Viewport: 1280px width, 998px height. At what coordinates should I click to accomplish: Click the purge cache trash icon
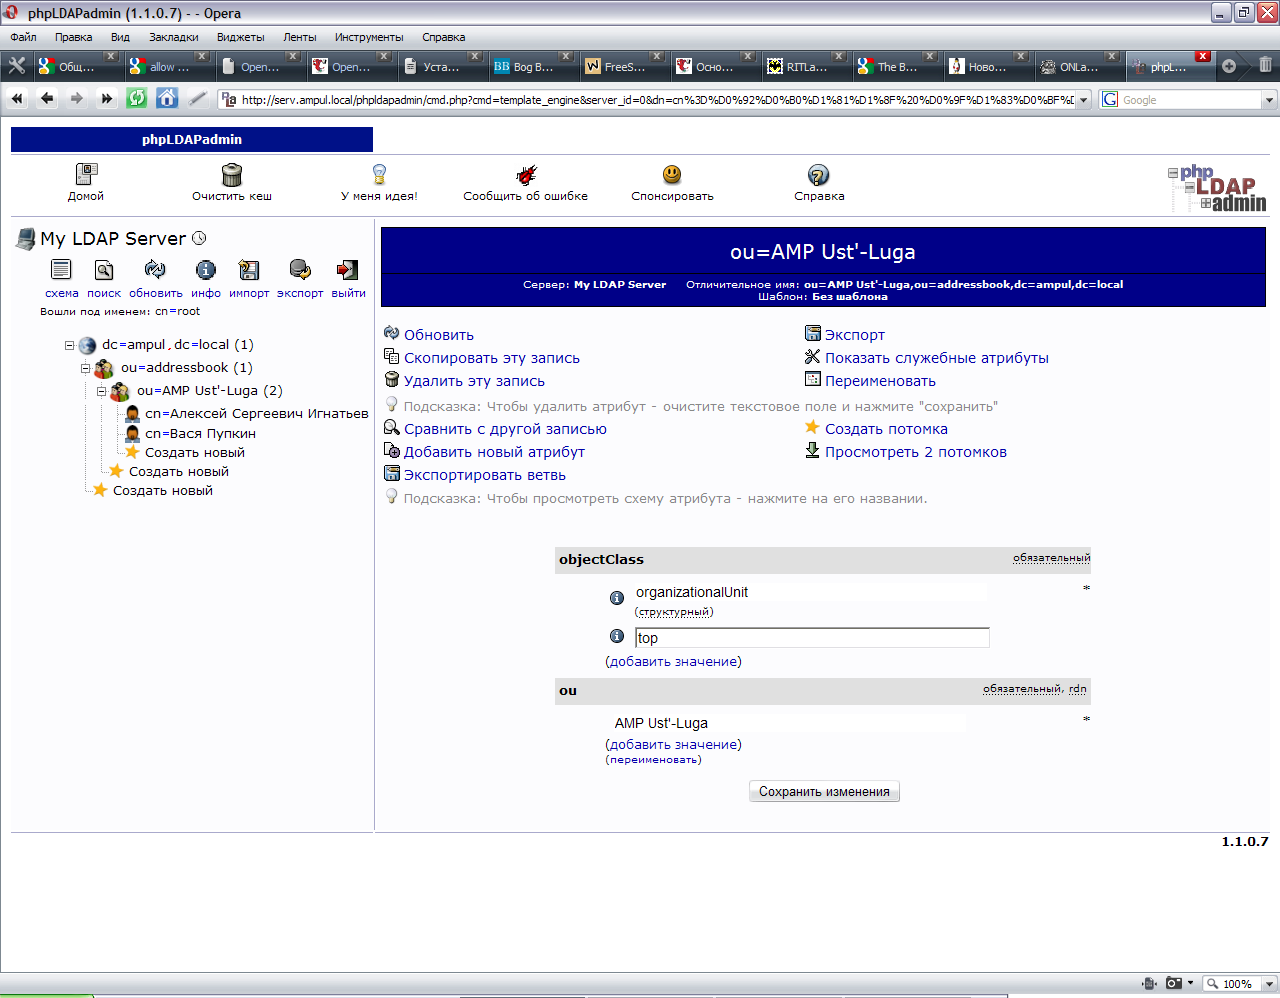click(x=232, y=175)
